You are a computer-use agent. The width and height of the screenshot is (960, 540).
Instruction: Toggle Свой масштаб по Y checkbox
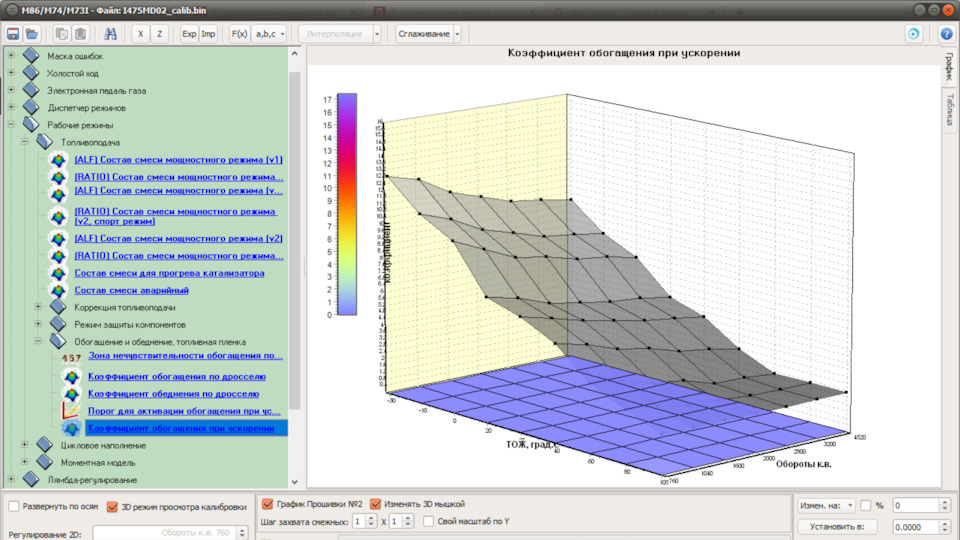point(429,521)
